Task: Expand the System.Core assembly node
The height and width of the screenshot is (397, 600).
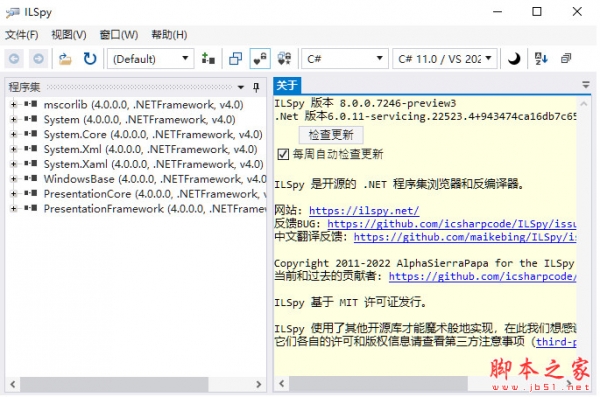Action: 13,134
